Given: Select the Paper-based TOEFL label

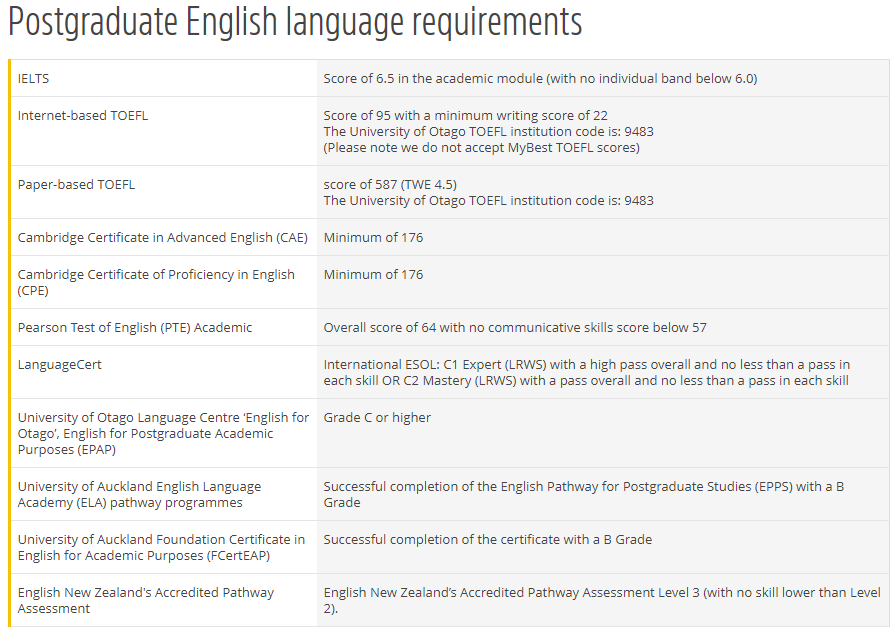Looking at the screenshot, I should pos(76,184).
